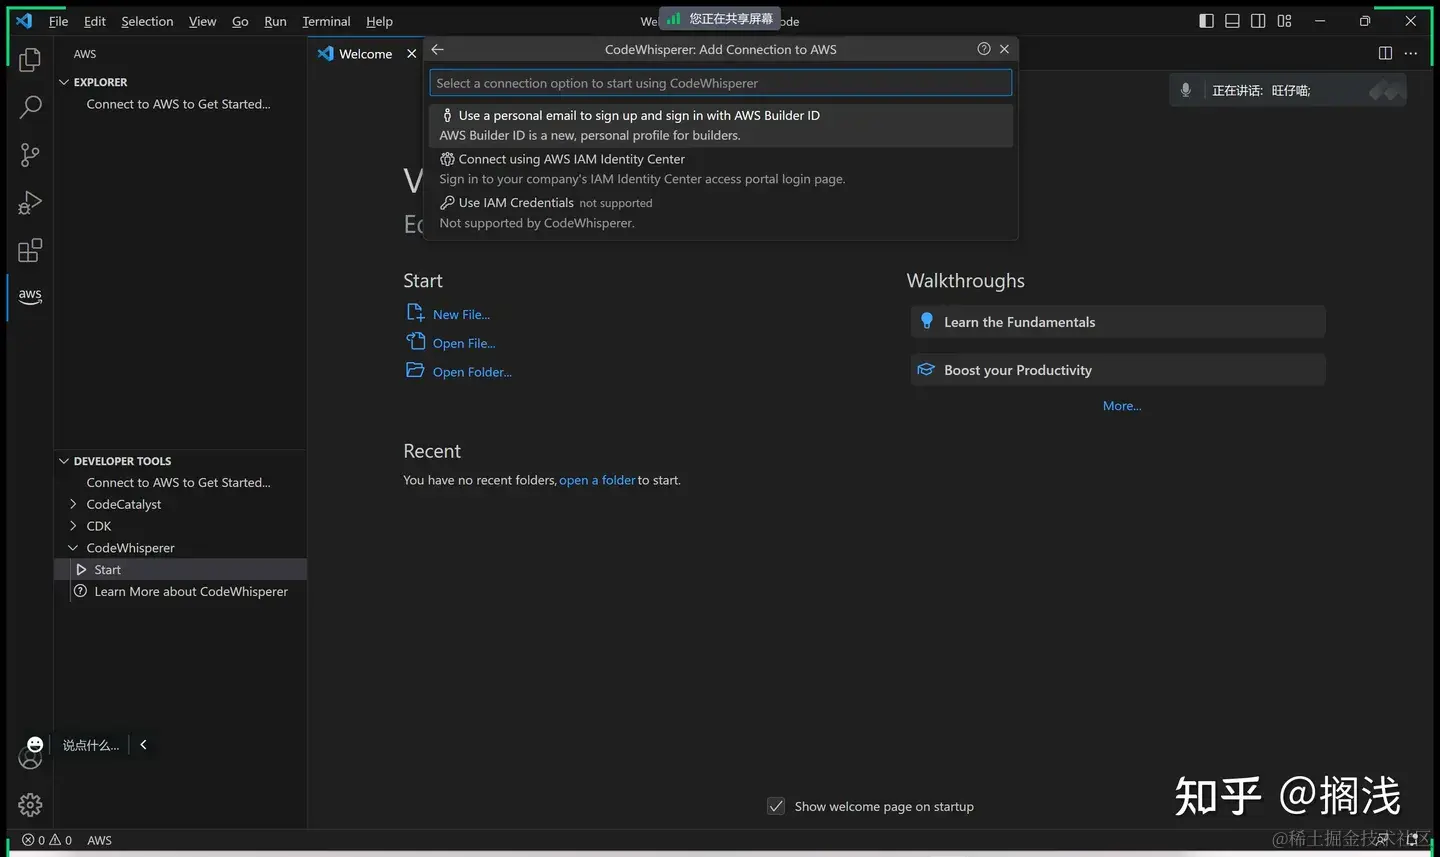Open the Terminal menu
This screenshot has height=857, width=1440.
(326, 21)
